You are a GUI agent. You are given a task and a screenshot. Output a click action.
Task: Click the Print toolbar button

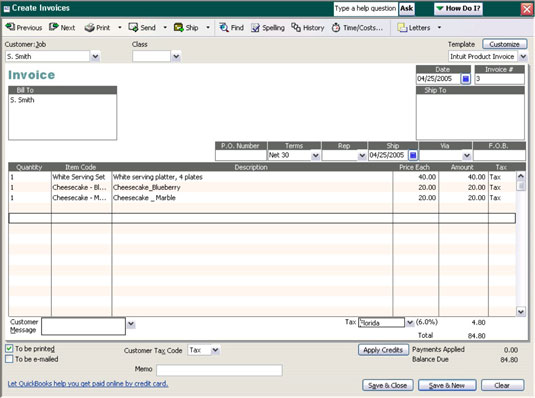click(x=98, y=28)
